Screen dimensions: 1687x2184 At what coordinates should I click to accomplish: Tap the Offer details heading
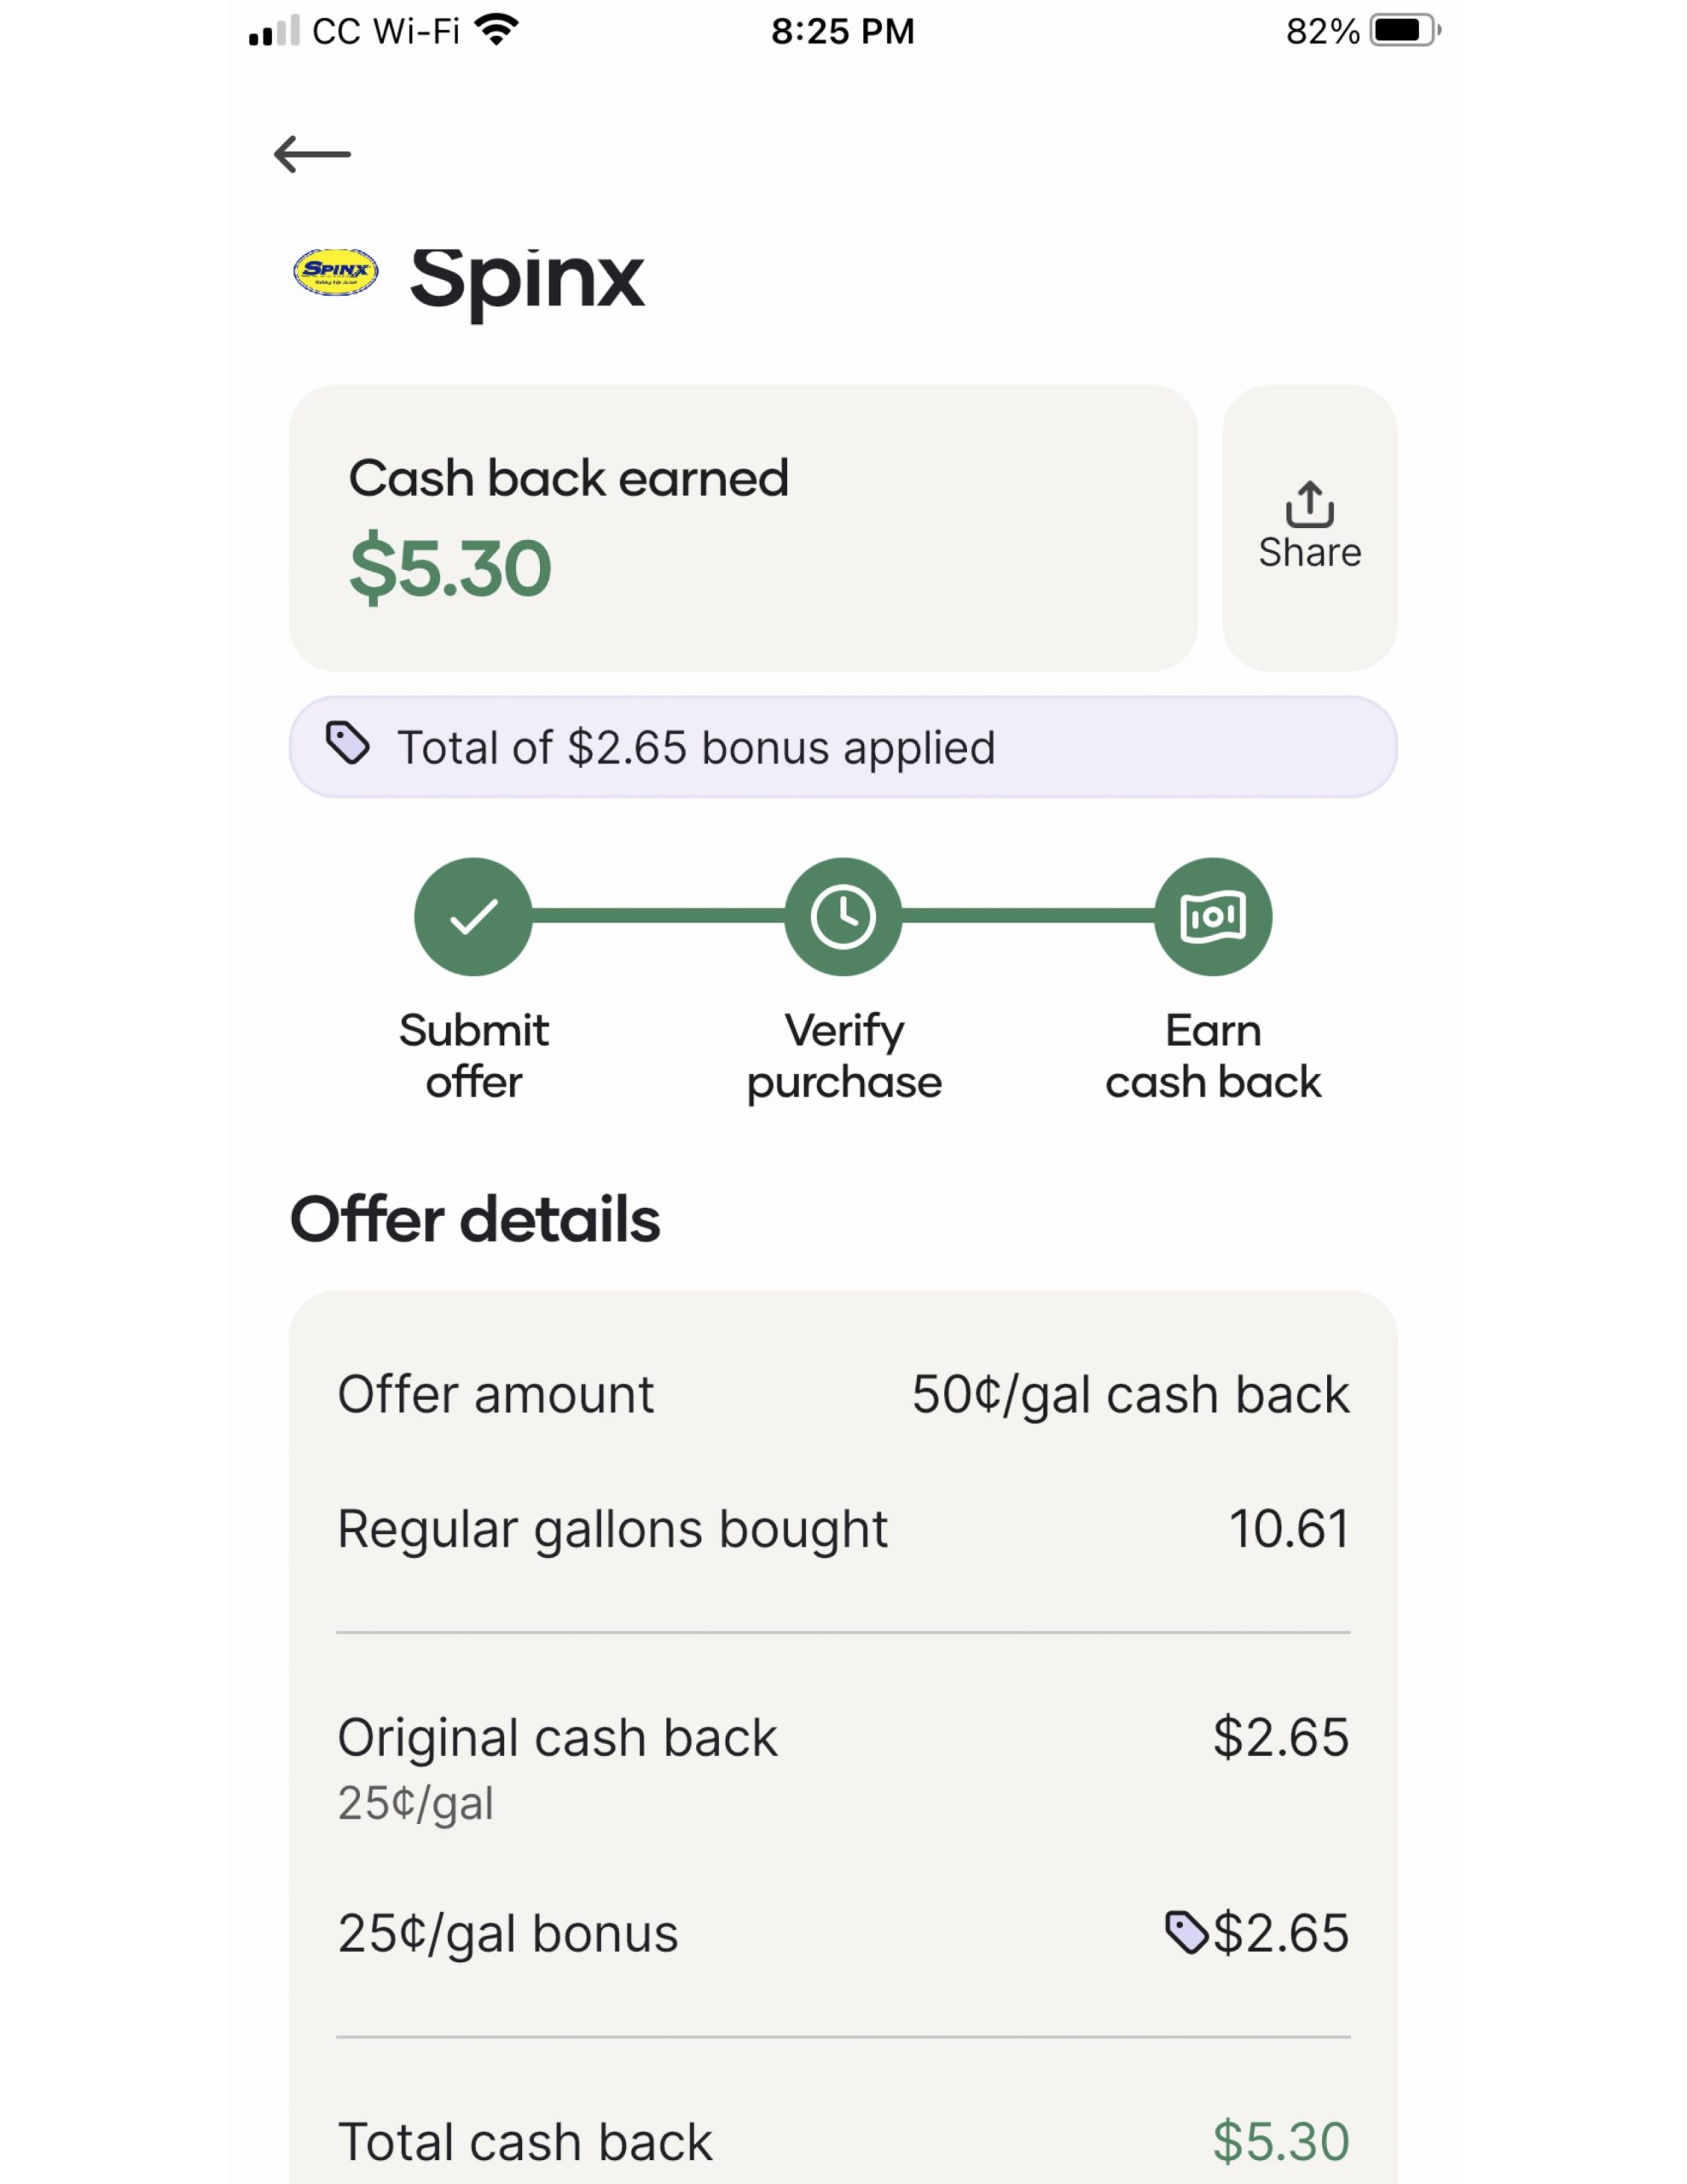pyautogui.click(x=475, y=1220)
